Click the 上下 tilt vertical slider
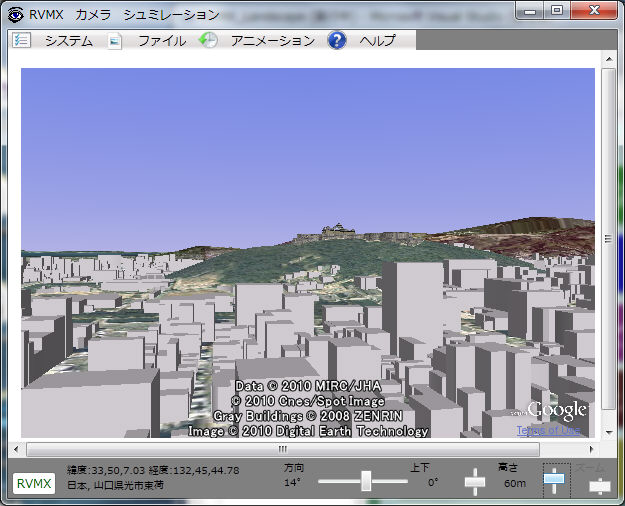The height and width of the screenshot is (506, 625). tap(474, 482)
